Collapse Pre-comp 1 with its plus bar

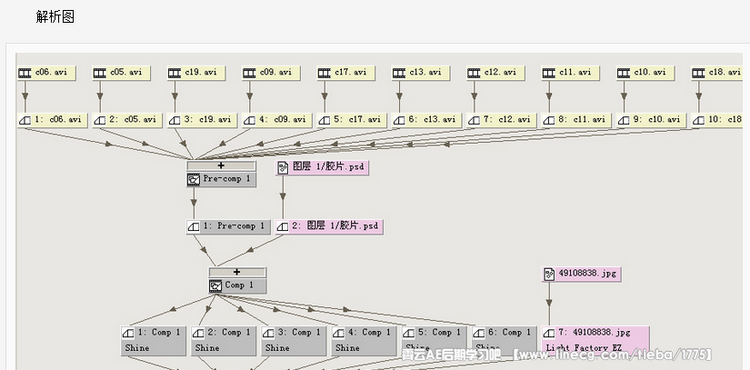pos(221,165)
